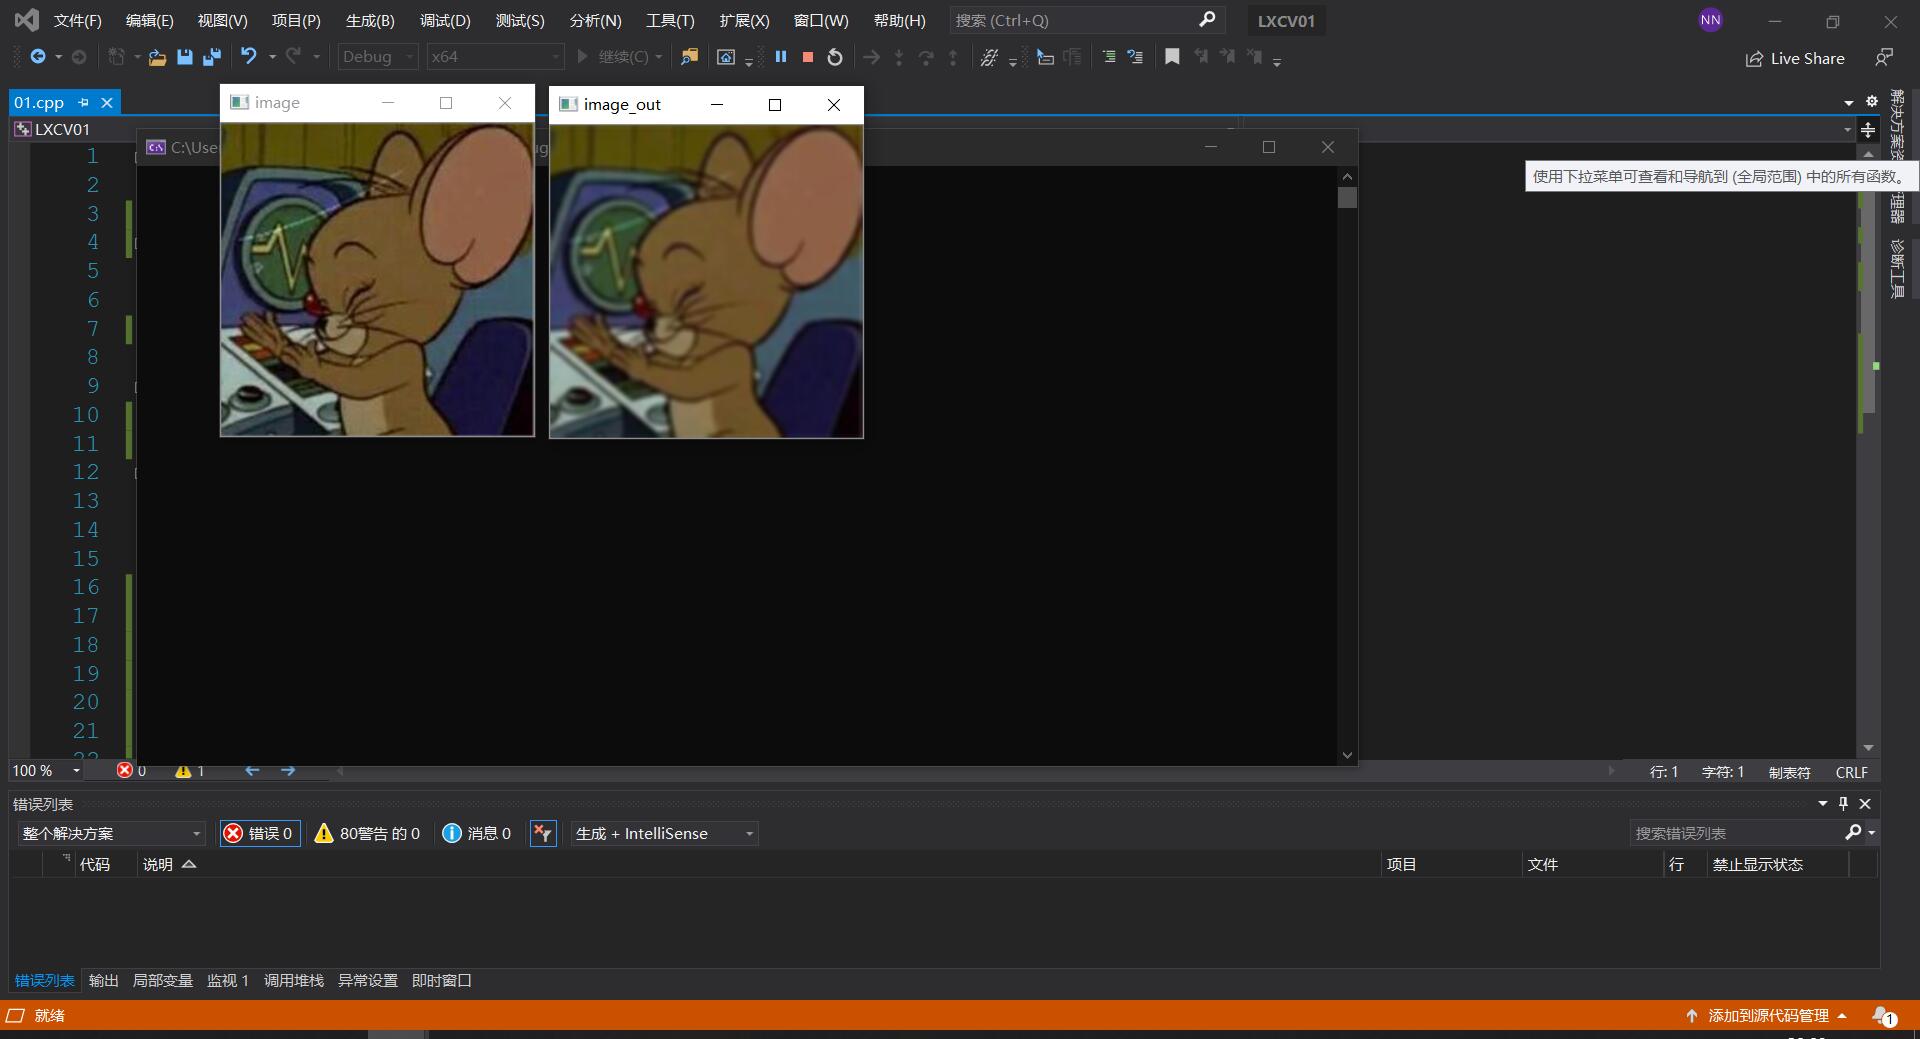Expand the undo history dropdown arrow
Screen dimensions: 1920x1039
point(272,57)
